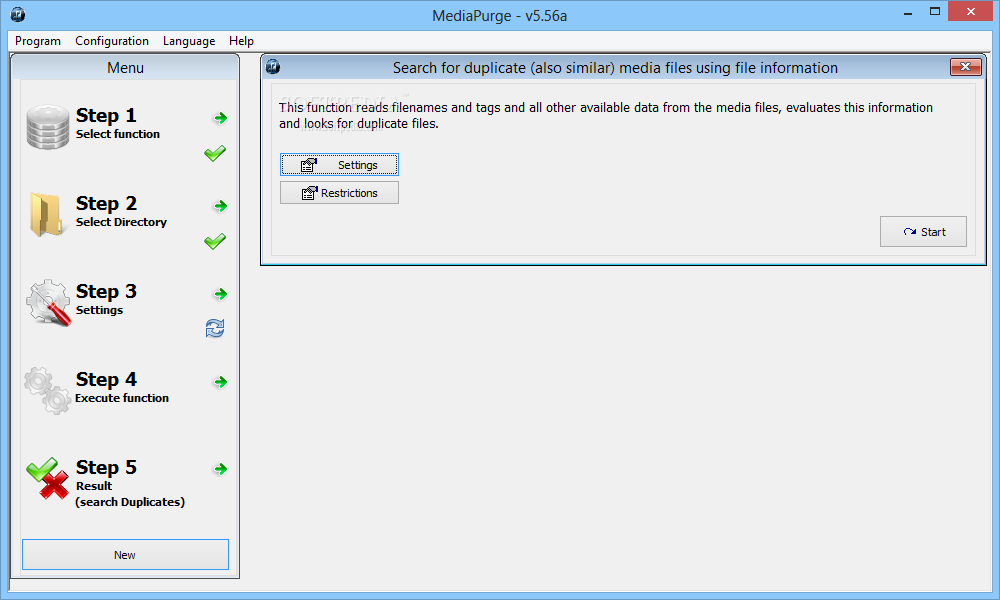Click the green arrow next to Step 5
The image size is (1000, 600).
[221, 469]
